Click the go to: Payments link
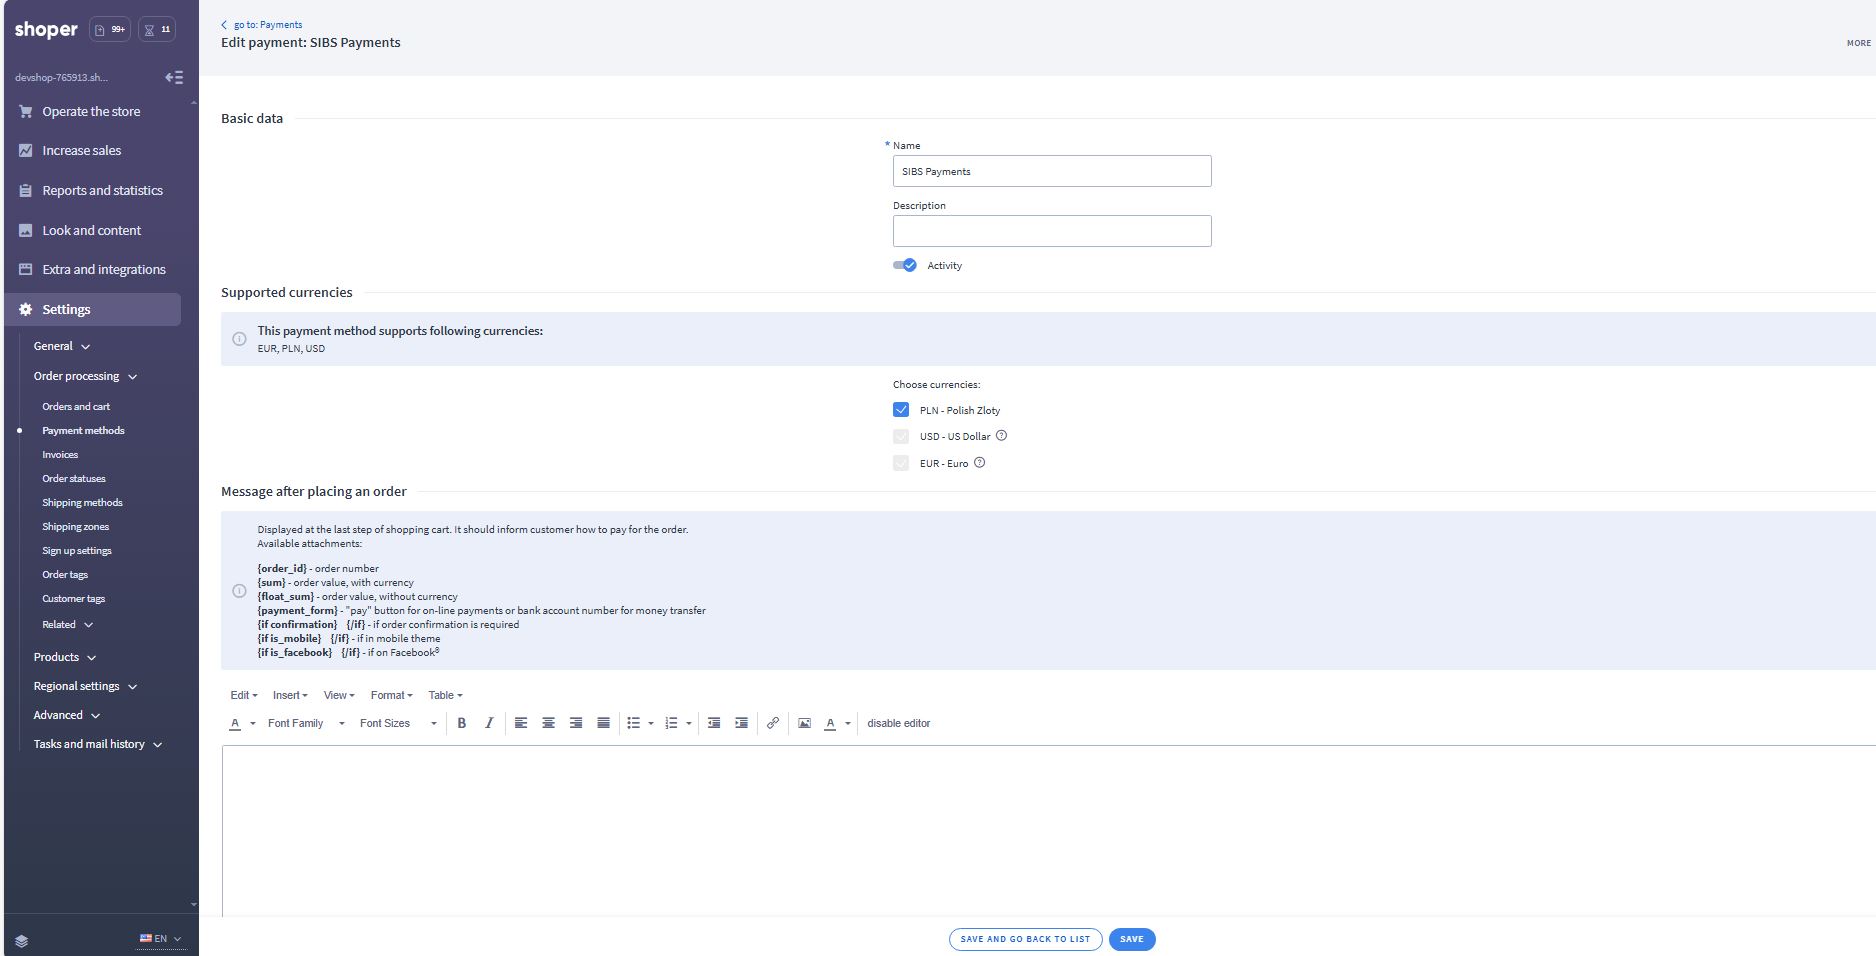Image resolution: width=1876 pixels, height=956 pixels. [x=267, y=24]
